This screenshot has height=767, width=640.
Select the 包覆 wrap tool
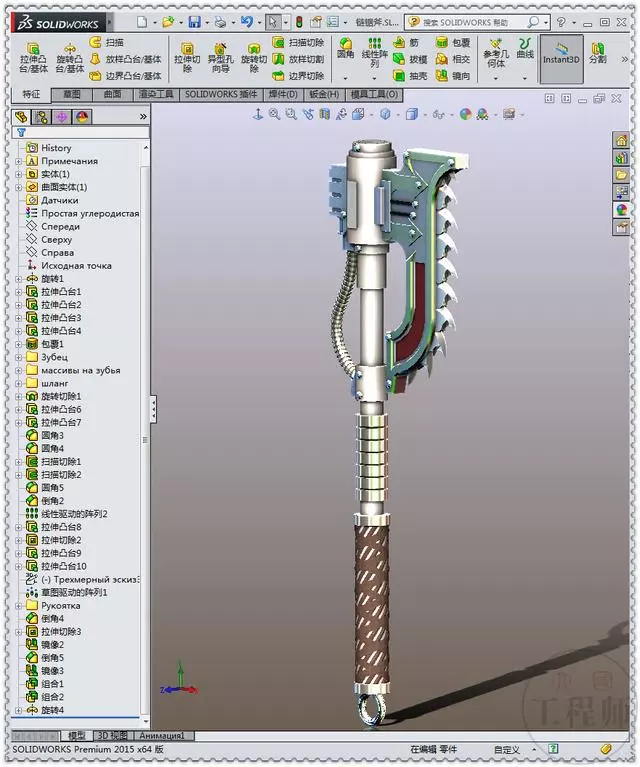[x=453, y=43]
